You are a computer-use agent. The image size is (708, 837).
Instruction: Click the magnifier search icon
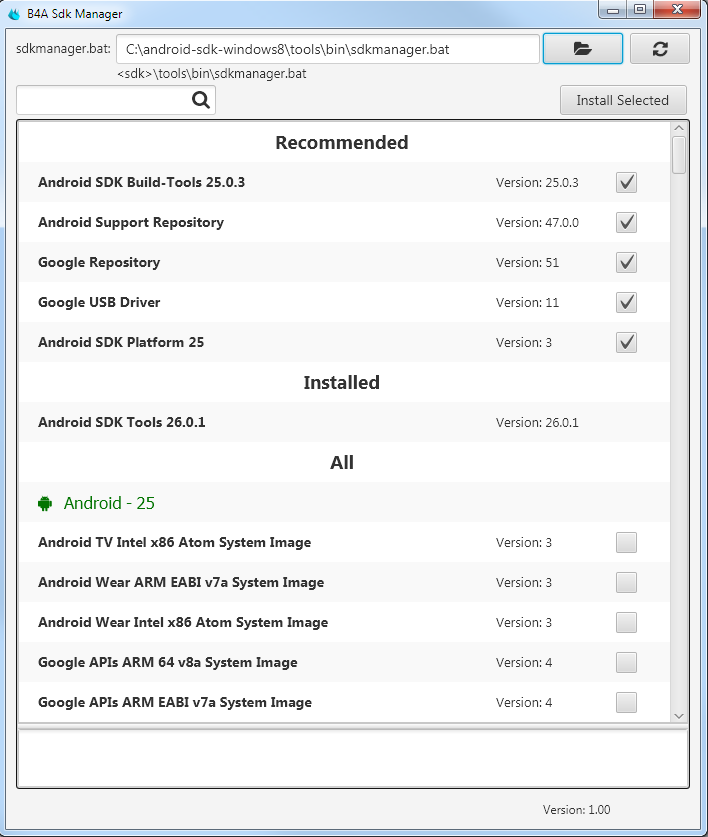(x=201, y=99)
